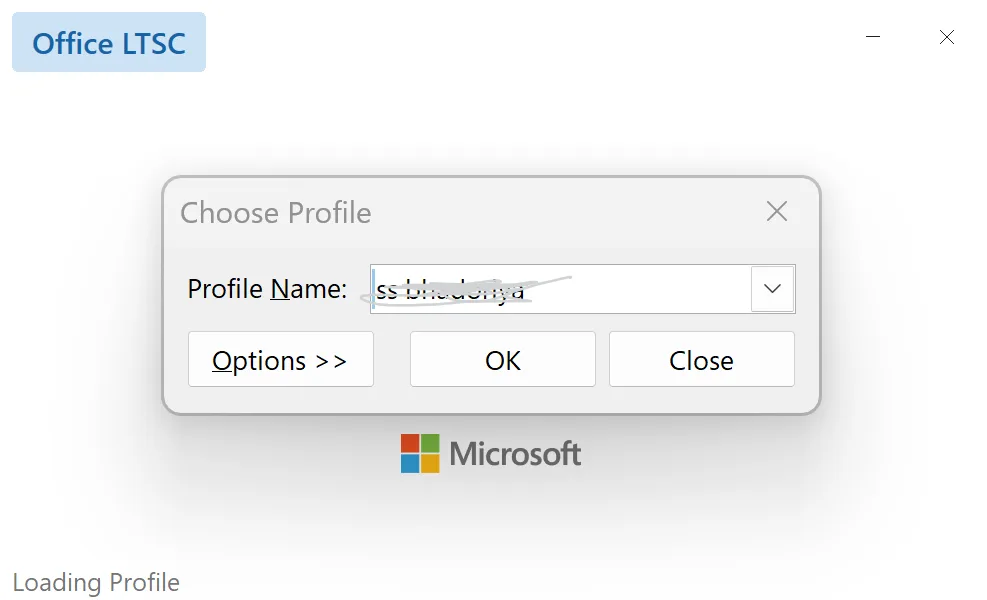987x600 pixels.
Task: Click the minimize icon of the window
Action: coord(872,37)
